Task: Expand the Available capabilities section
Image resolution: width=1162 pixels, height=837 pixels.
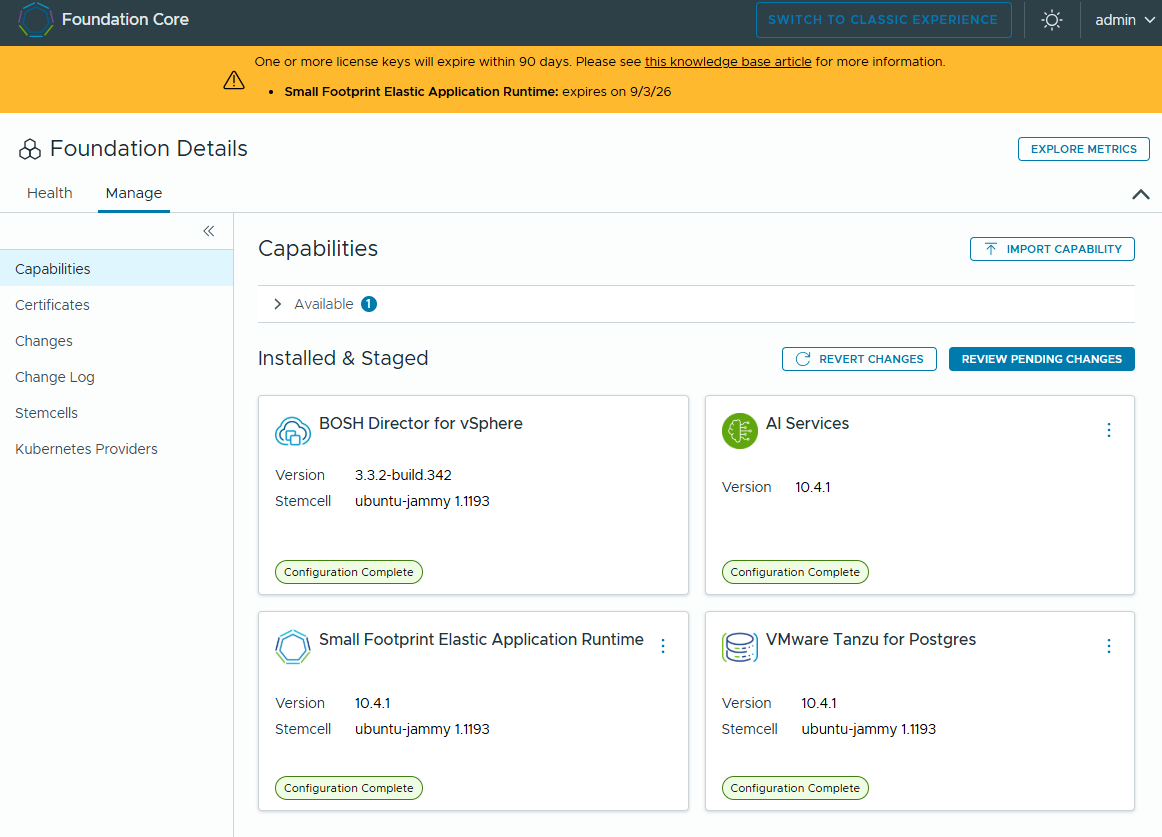Action: coord(278,304)
